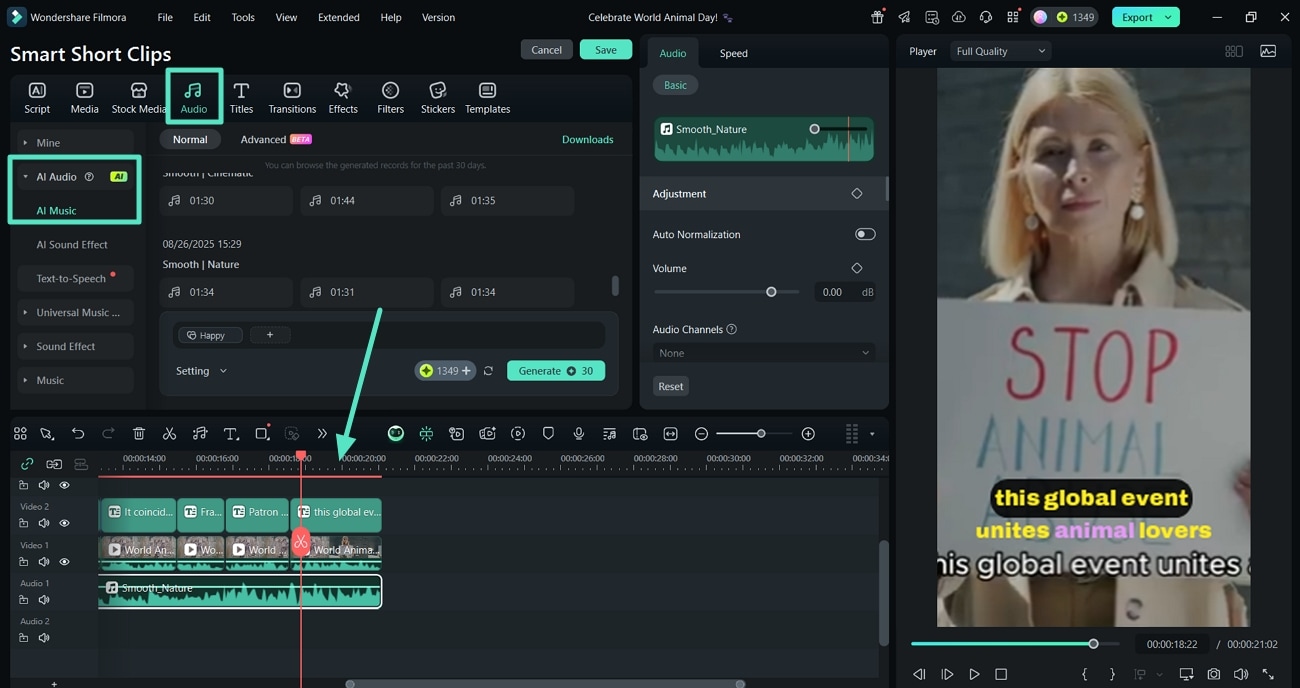The width and height of the screenshot is (1300, 688).
Task: Open the Titles panel
Action: [241, 97]
